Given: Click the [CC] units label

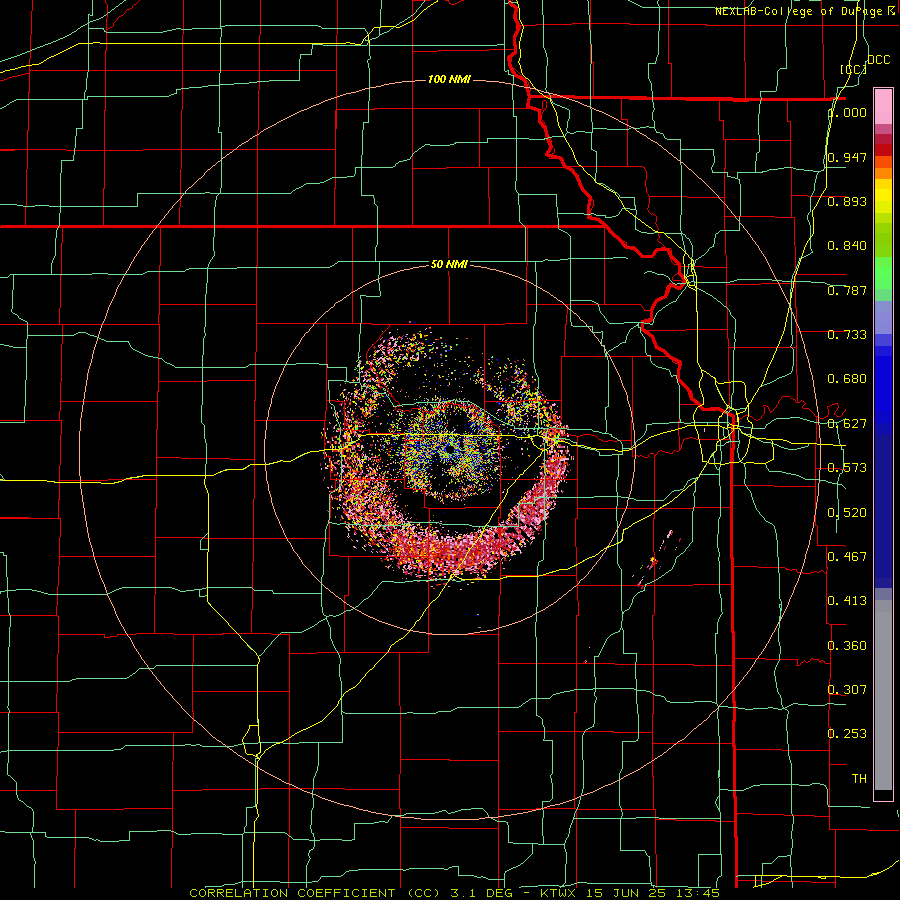Looking at the screenshot, I should tap(854, 69).
